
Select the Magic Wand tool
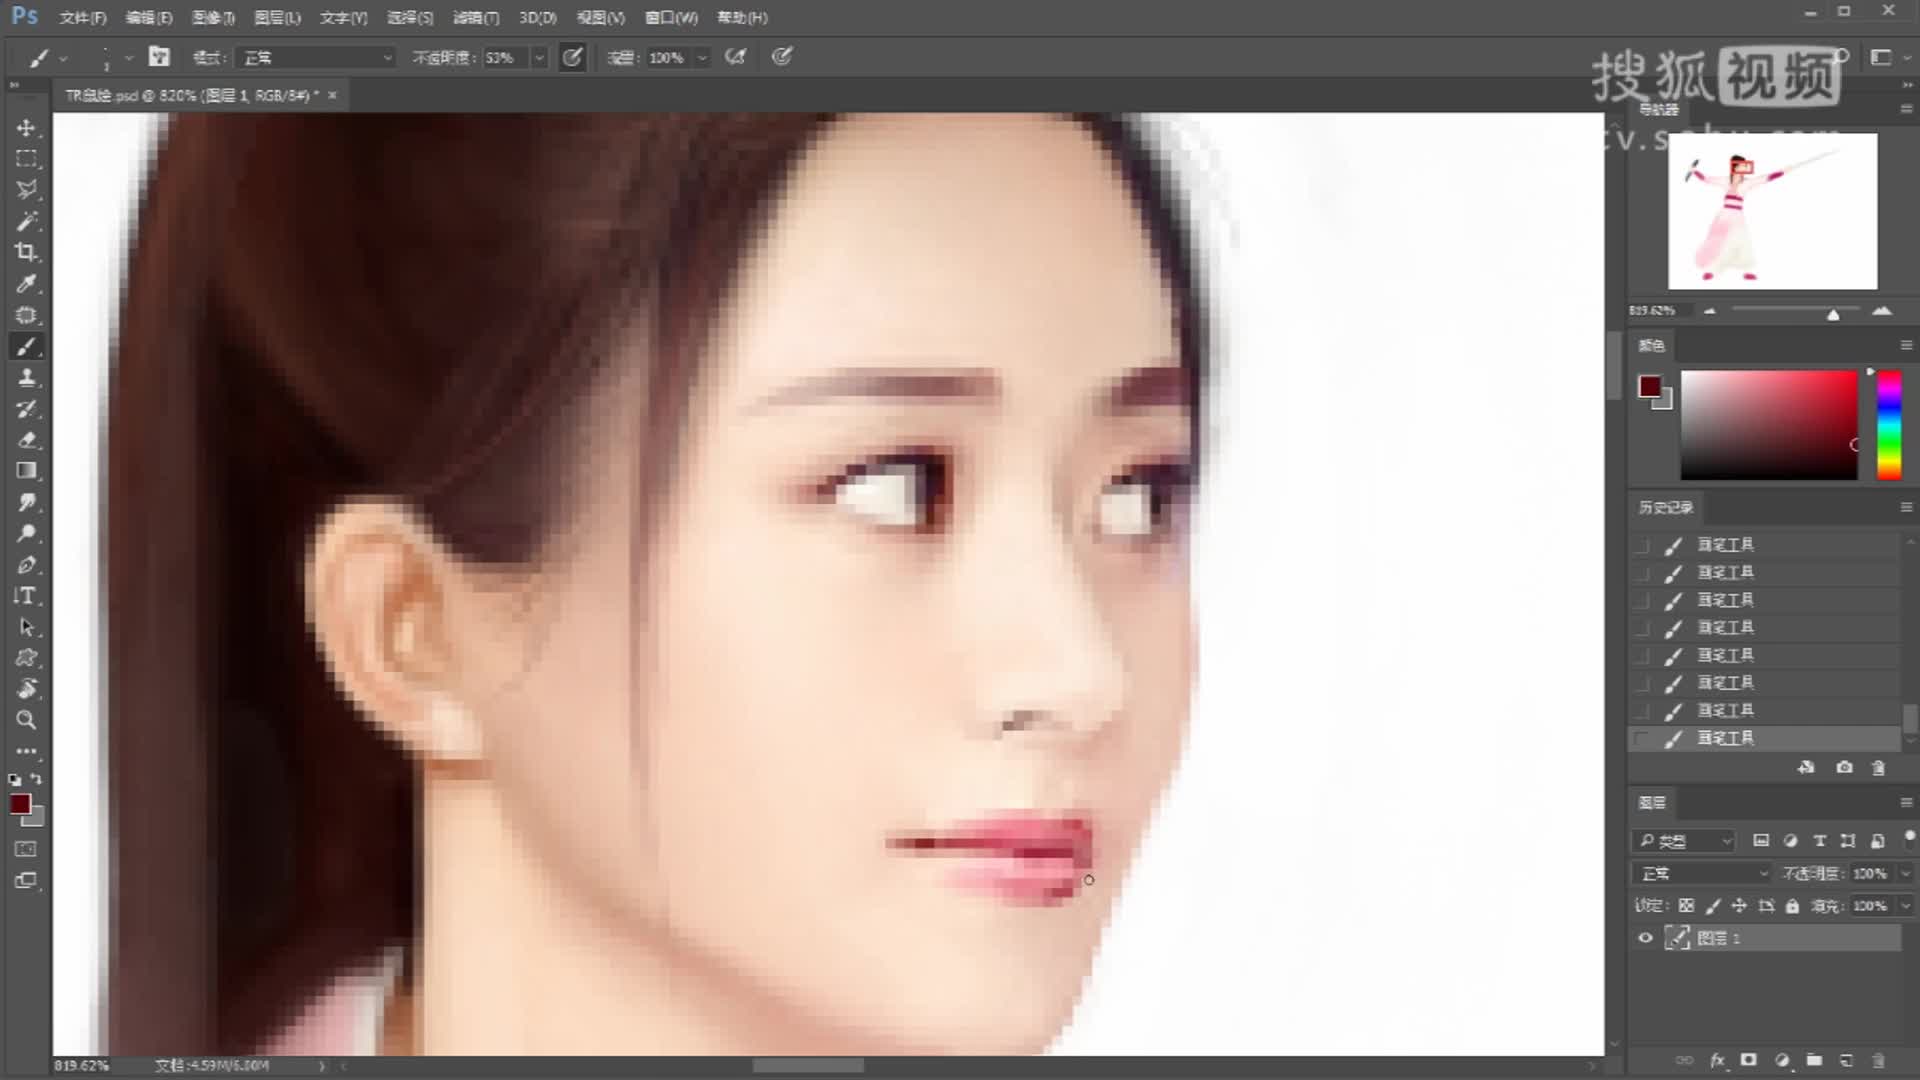click(27, 221)
